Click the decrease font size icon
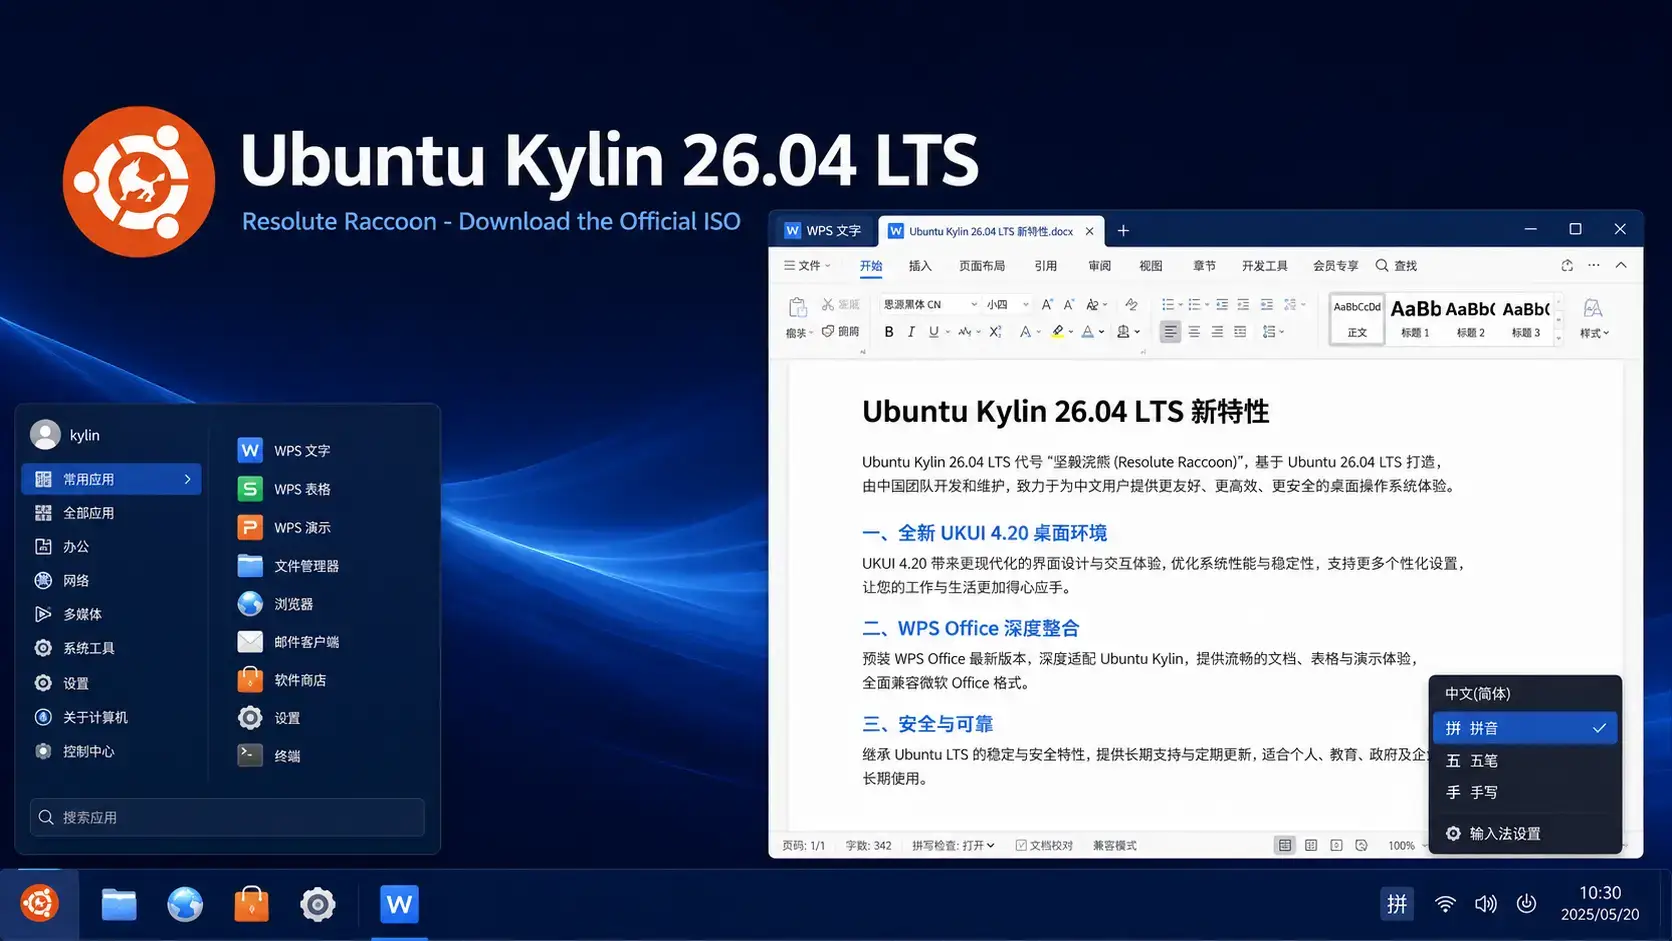The width and height of the screenshot is (1672, 941). (1069, 304)
